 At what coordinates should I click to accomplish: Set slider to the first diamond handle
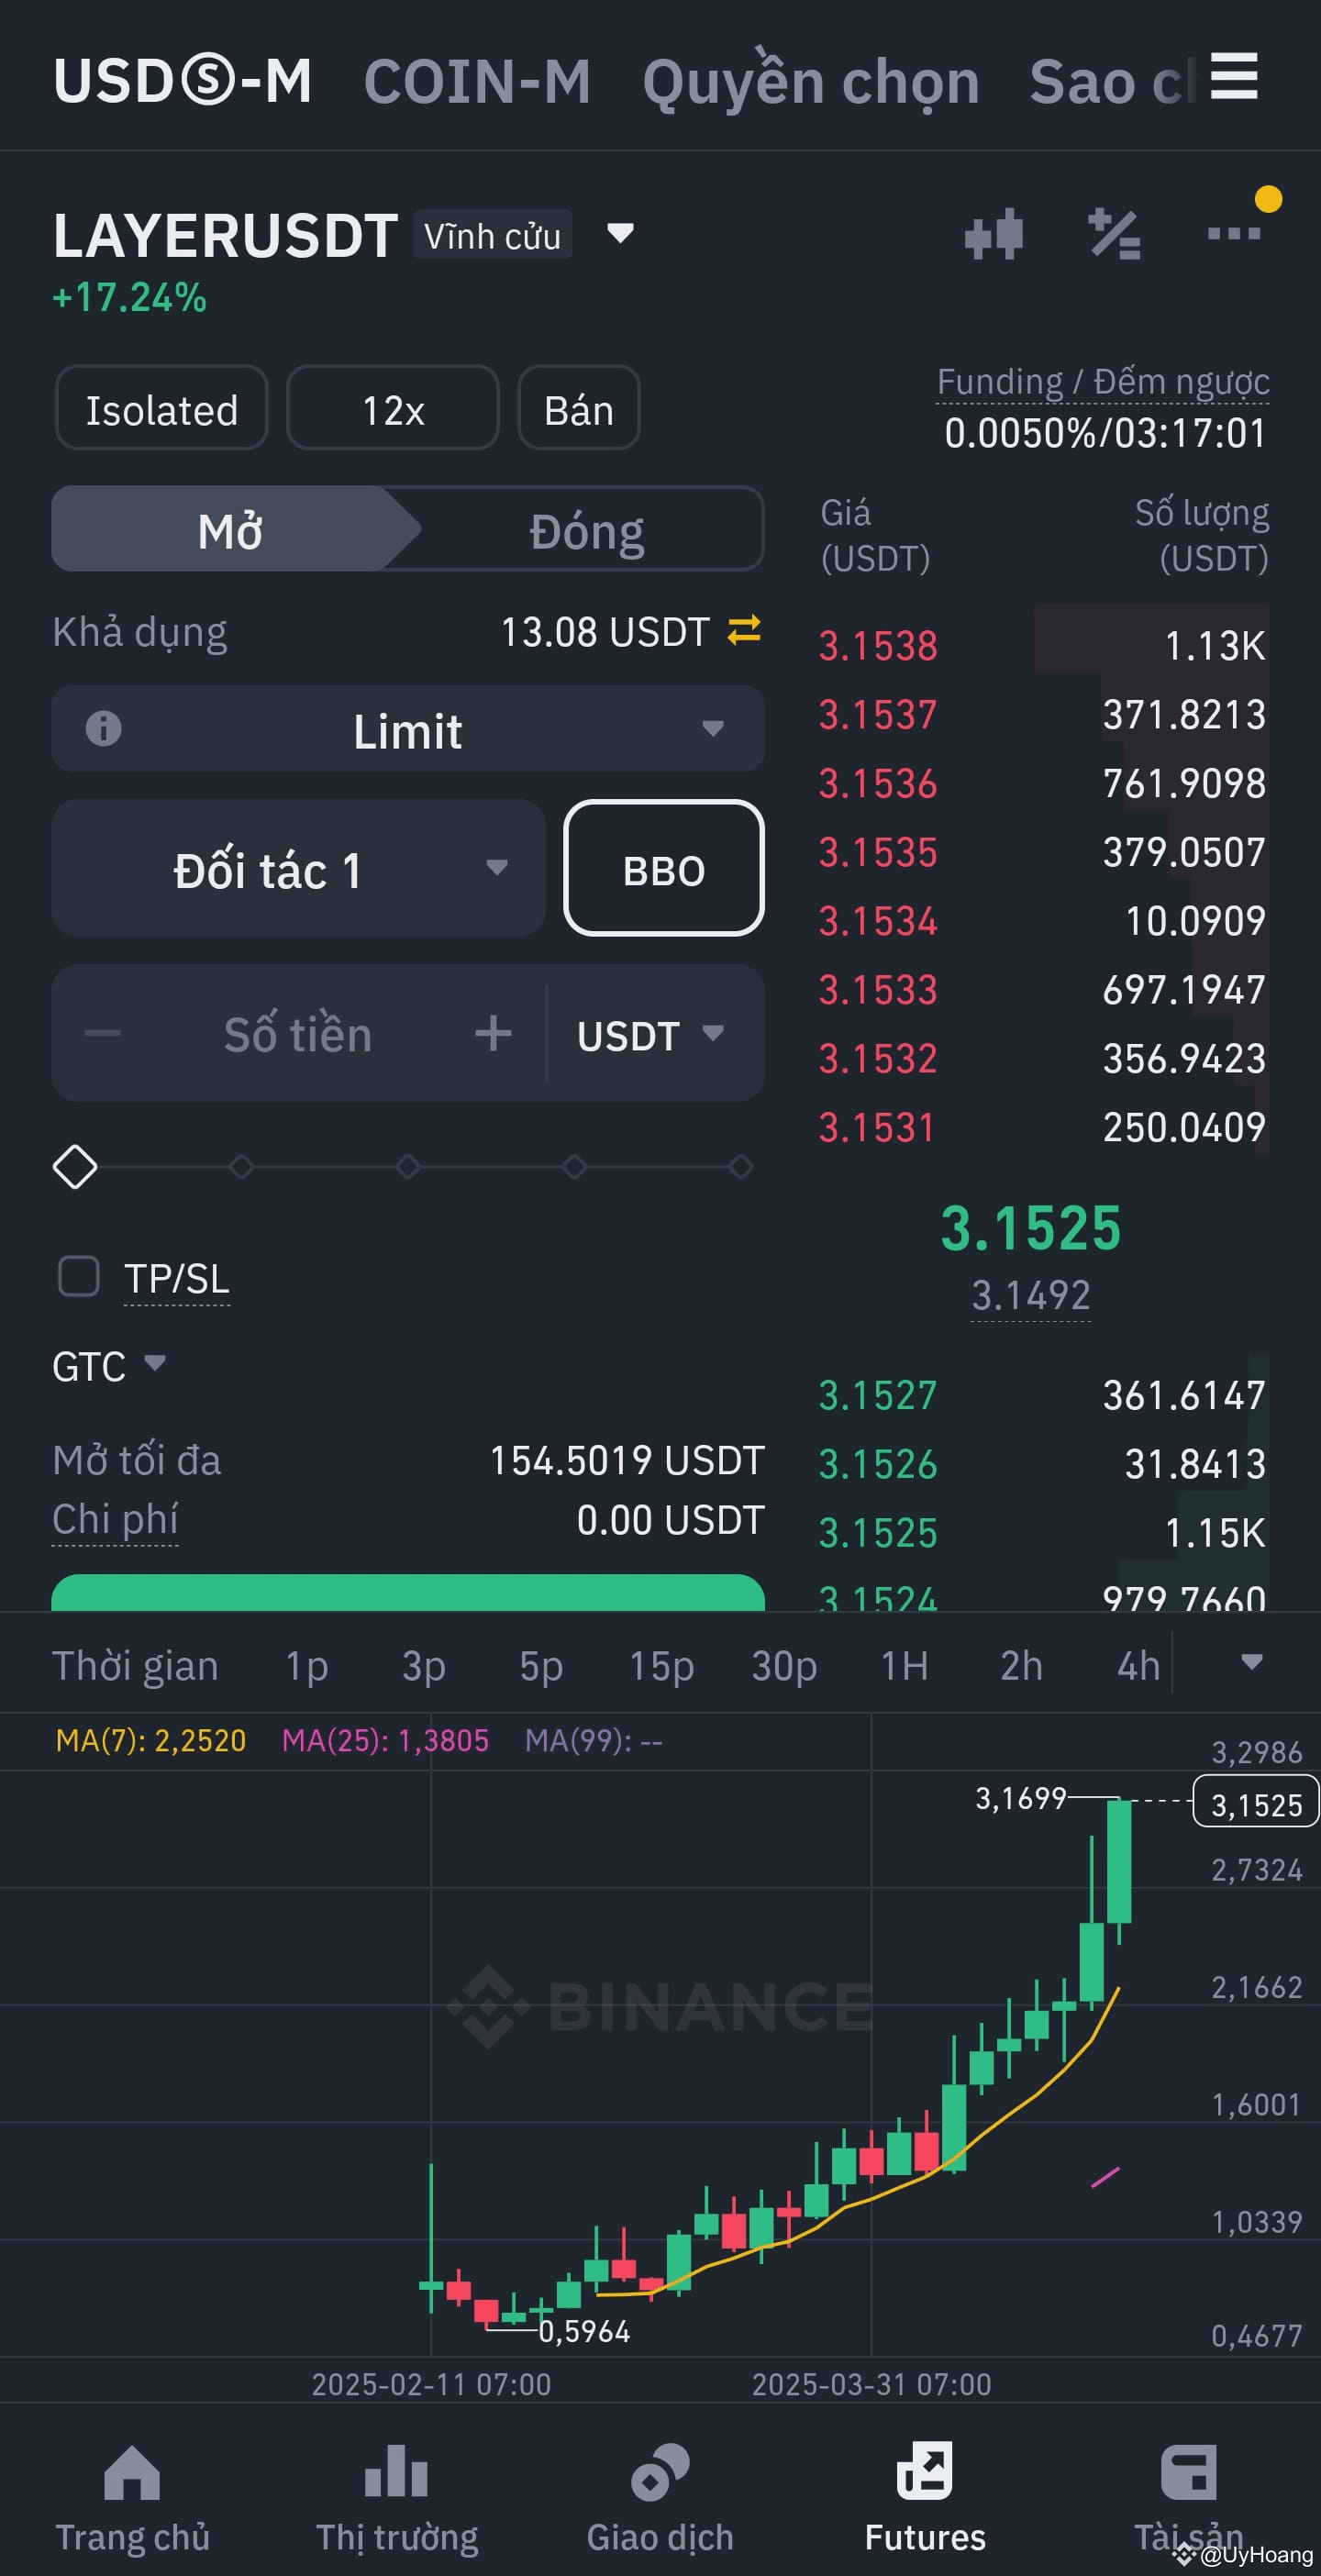point(75,1167)
